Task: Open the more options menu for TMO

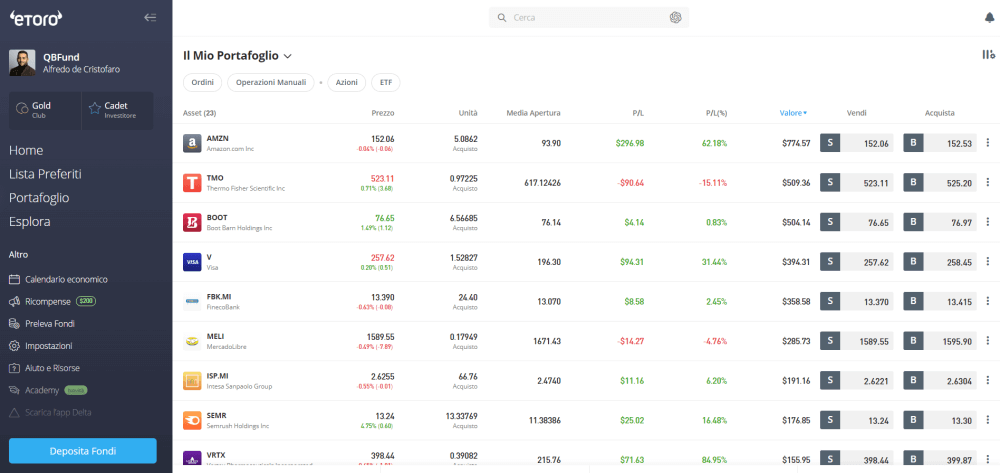Action: [x=988, y=182]
